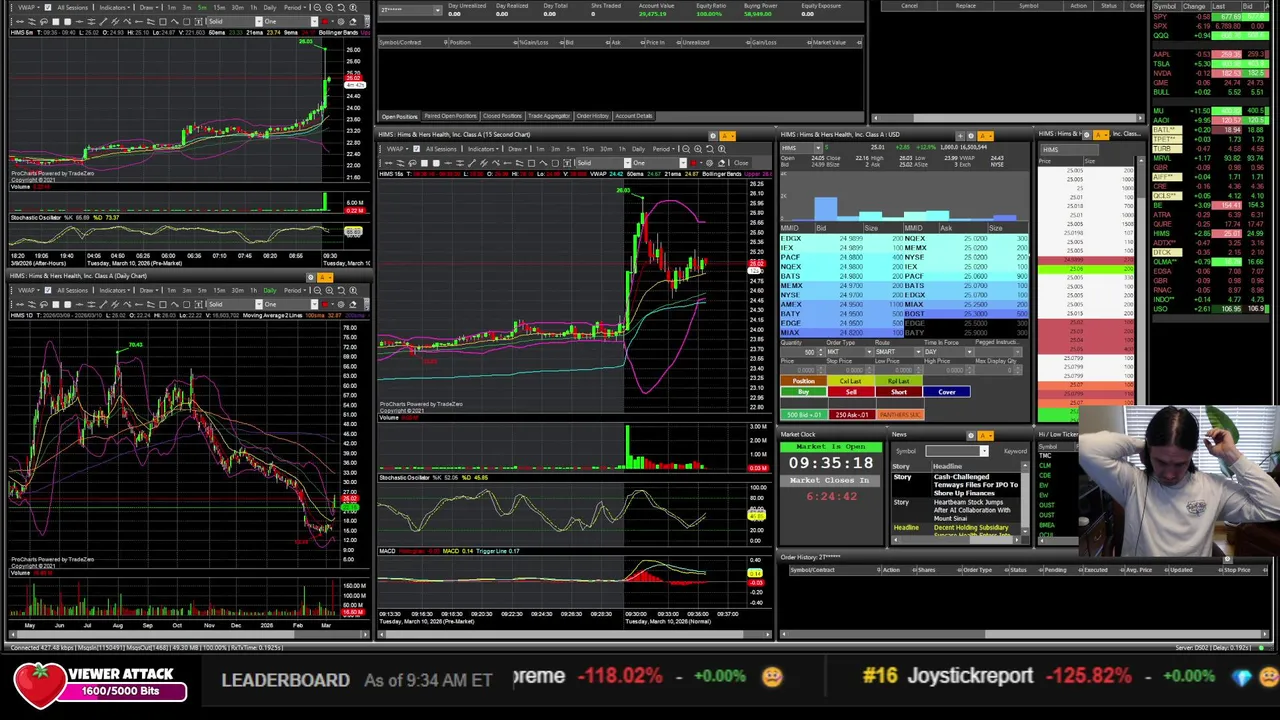1280x720 pixels.
Task: Click the eraser tool on 15 Second Chart
Action: 722,163
